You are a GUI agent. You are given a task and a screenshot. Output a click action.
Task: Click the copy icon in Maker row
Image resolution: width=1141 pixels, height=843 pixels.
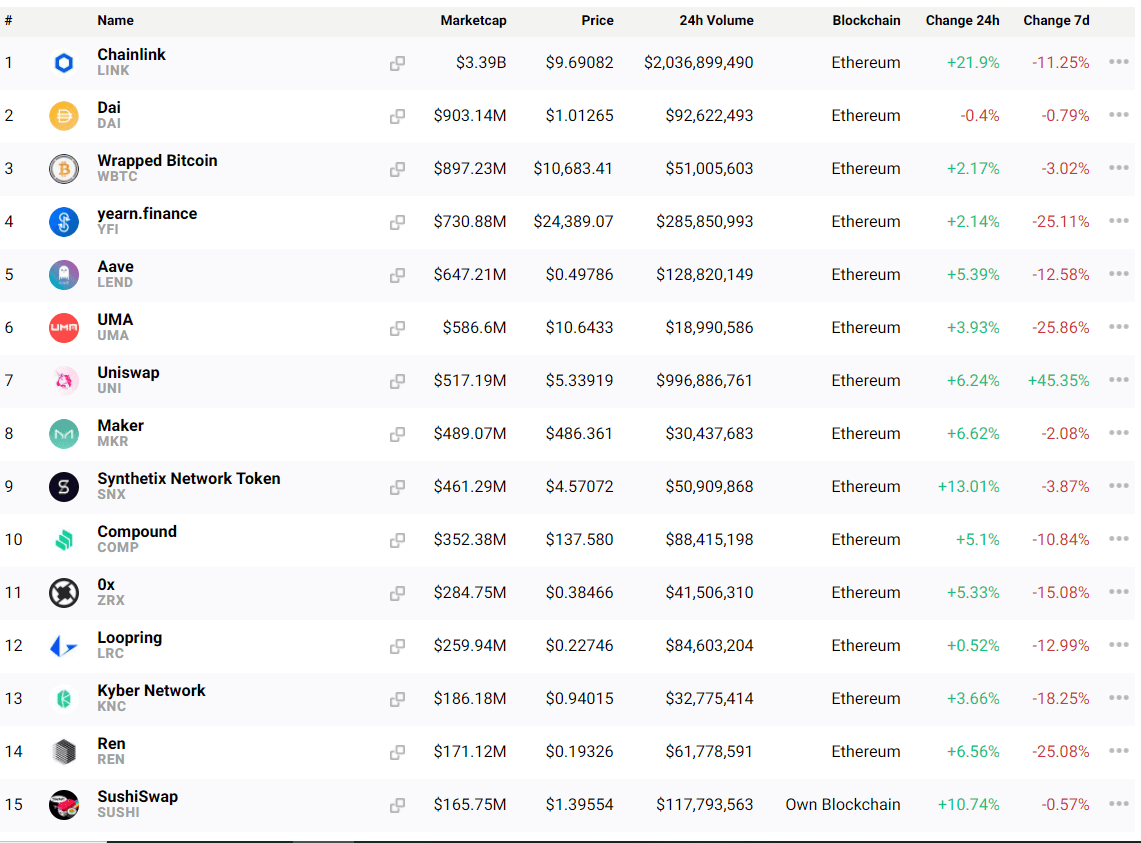(x=397, y=434)
